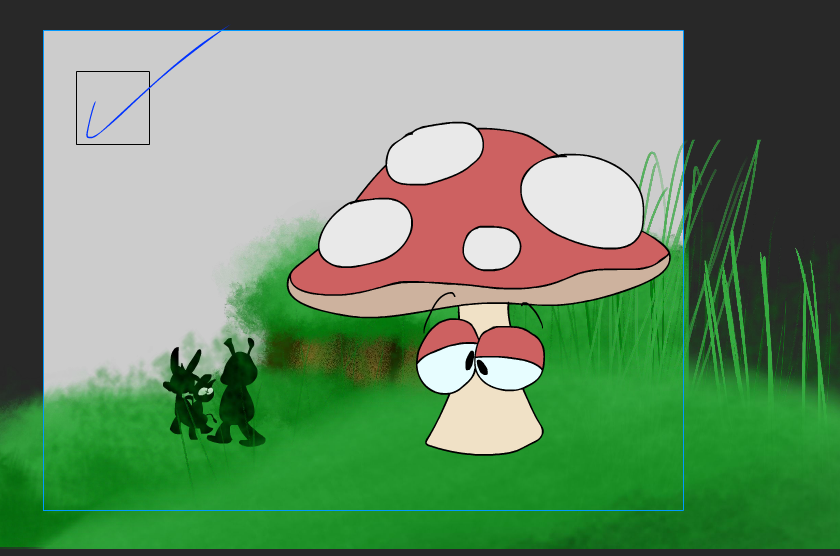This screenshot has width=840, height=556.
Task: Click the largest white spot on mushroom cap
Action: click(582, 201)
